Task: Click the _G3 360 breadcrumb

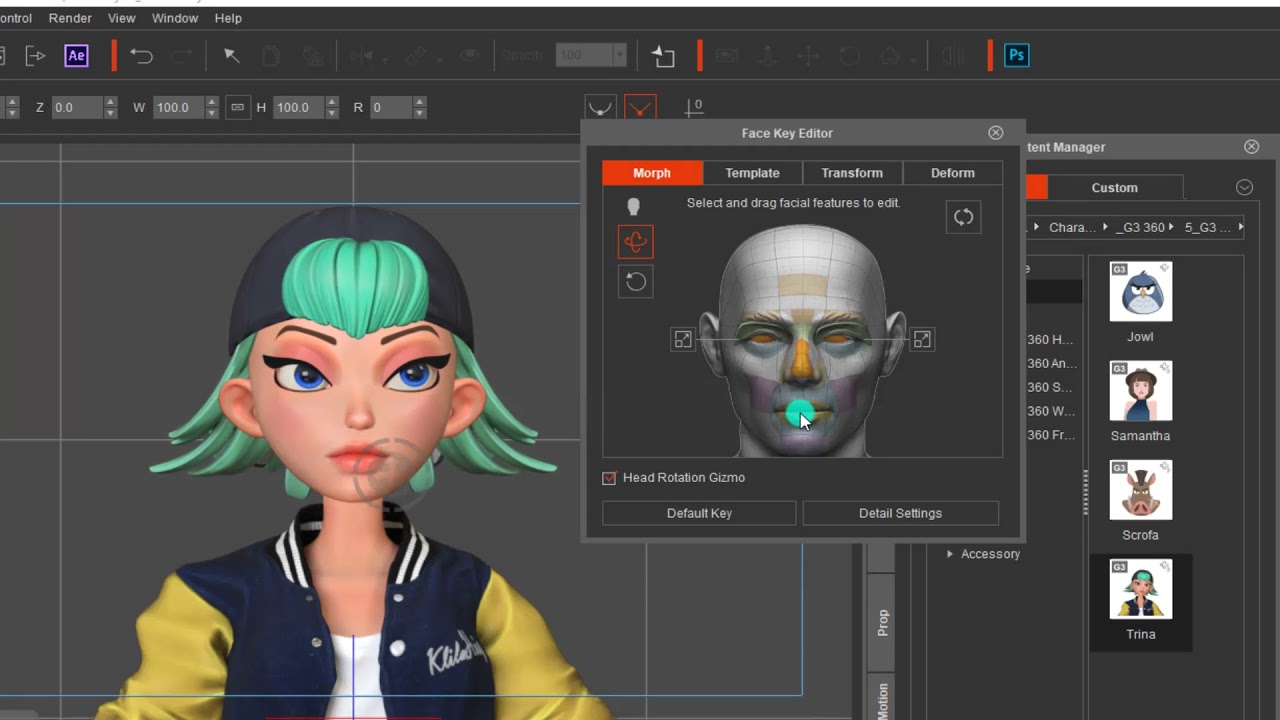Action: pyautogui.click(x=1141, y=227)
